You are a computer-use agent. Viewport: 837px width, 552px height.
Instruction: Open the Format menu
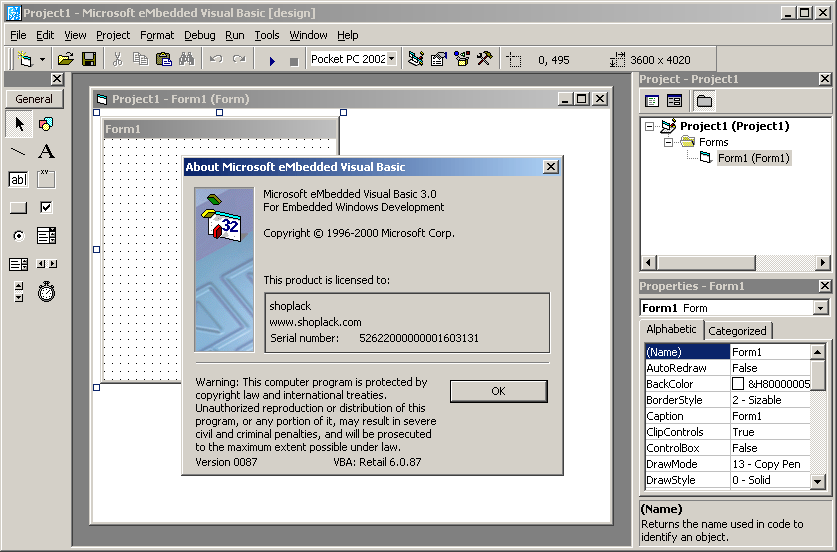157,35
